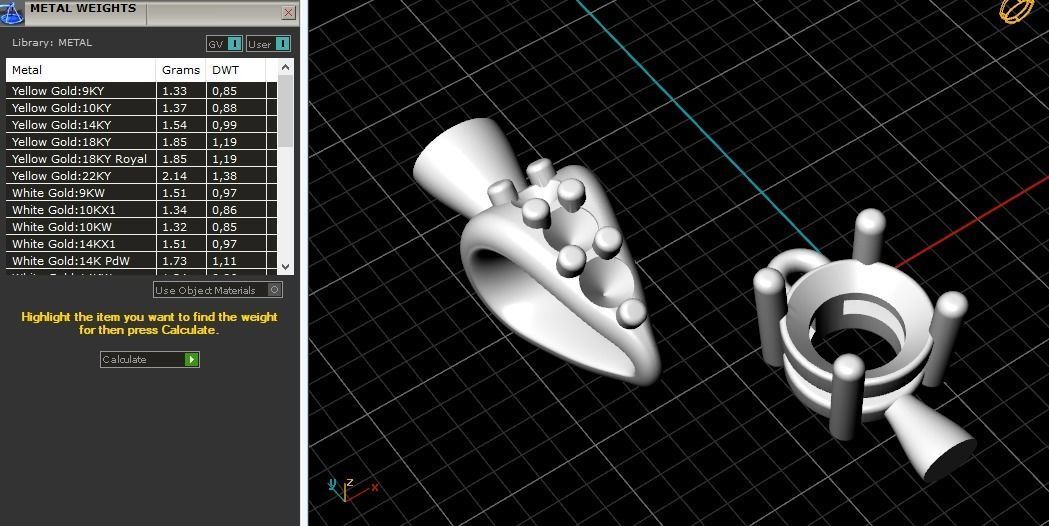Click the XYZ axis indicator

[353, 489]
